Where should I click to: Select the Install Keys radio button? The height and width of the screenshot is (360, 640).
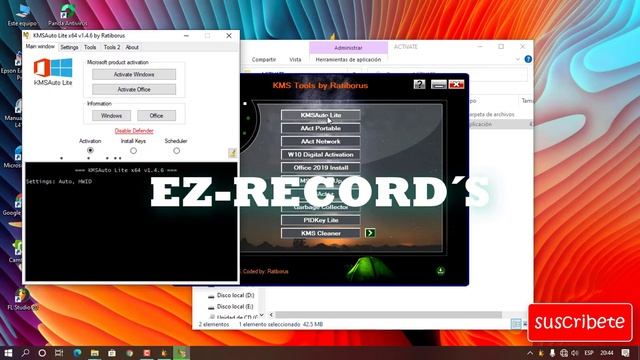(x=133, y=151)
